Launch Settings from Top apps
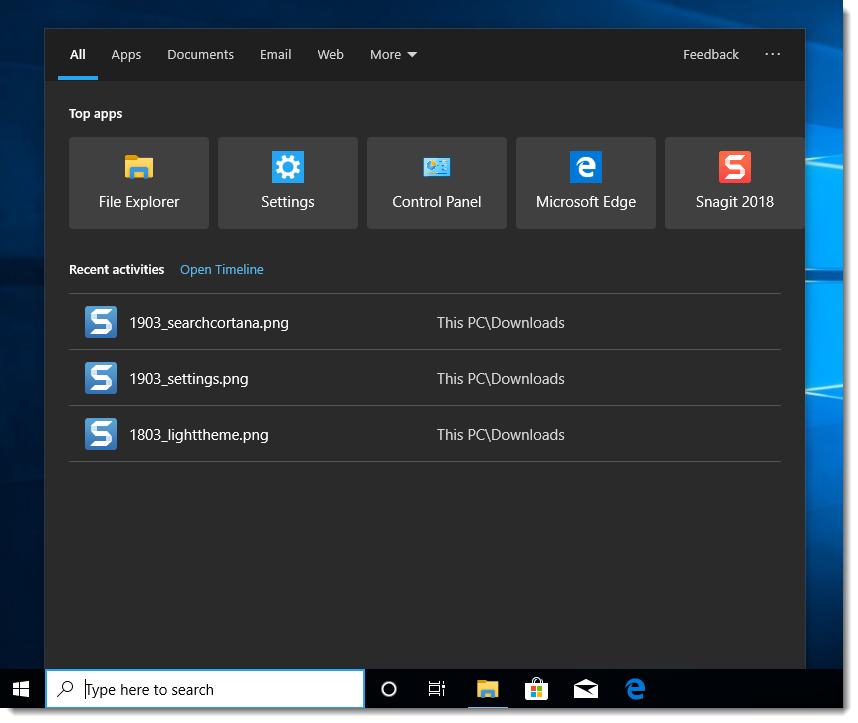The height and width of the screenshot is (723, 858). [x=288, y=183]
